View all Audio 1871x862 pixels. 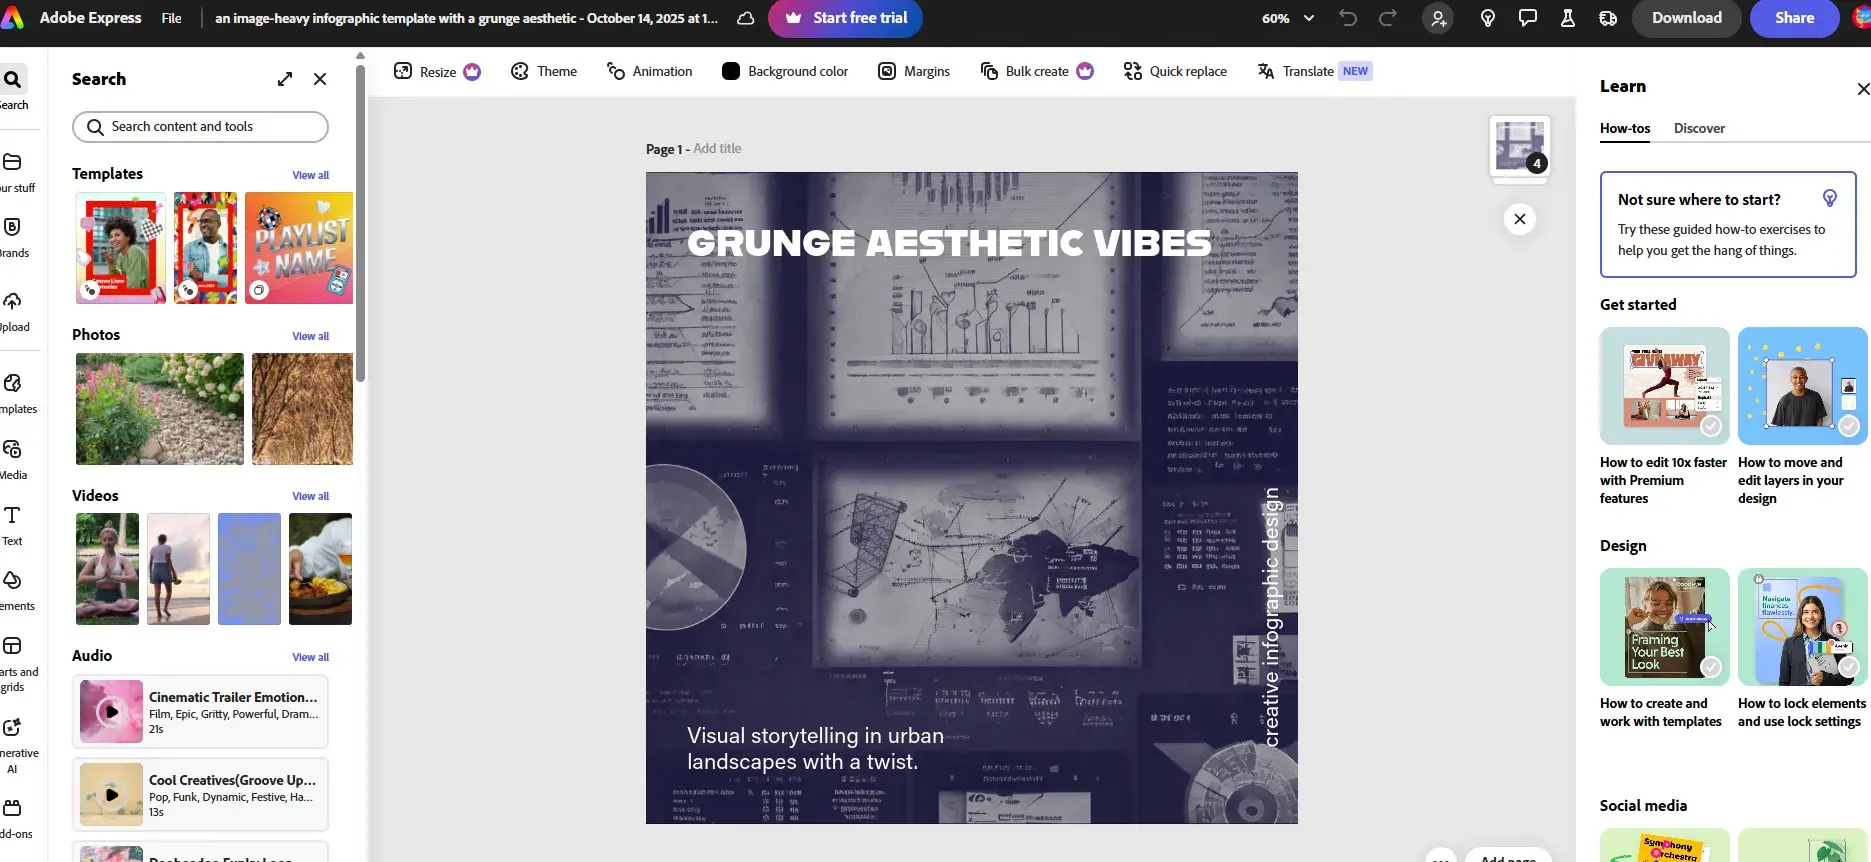pos(310,657)
